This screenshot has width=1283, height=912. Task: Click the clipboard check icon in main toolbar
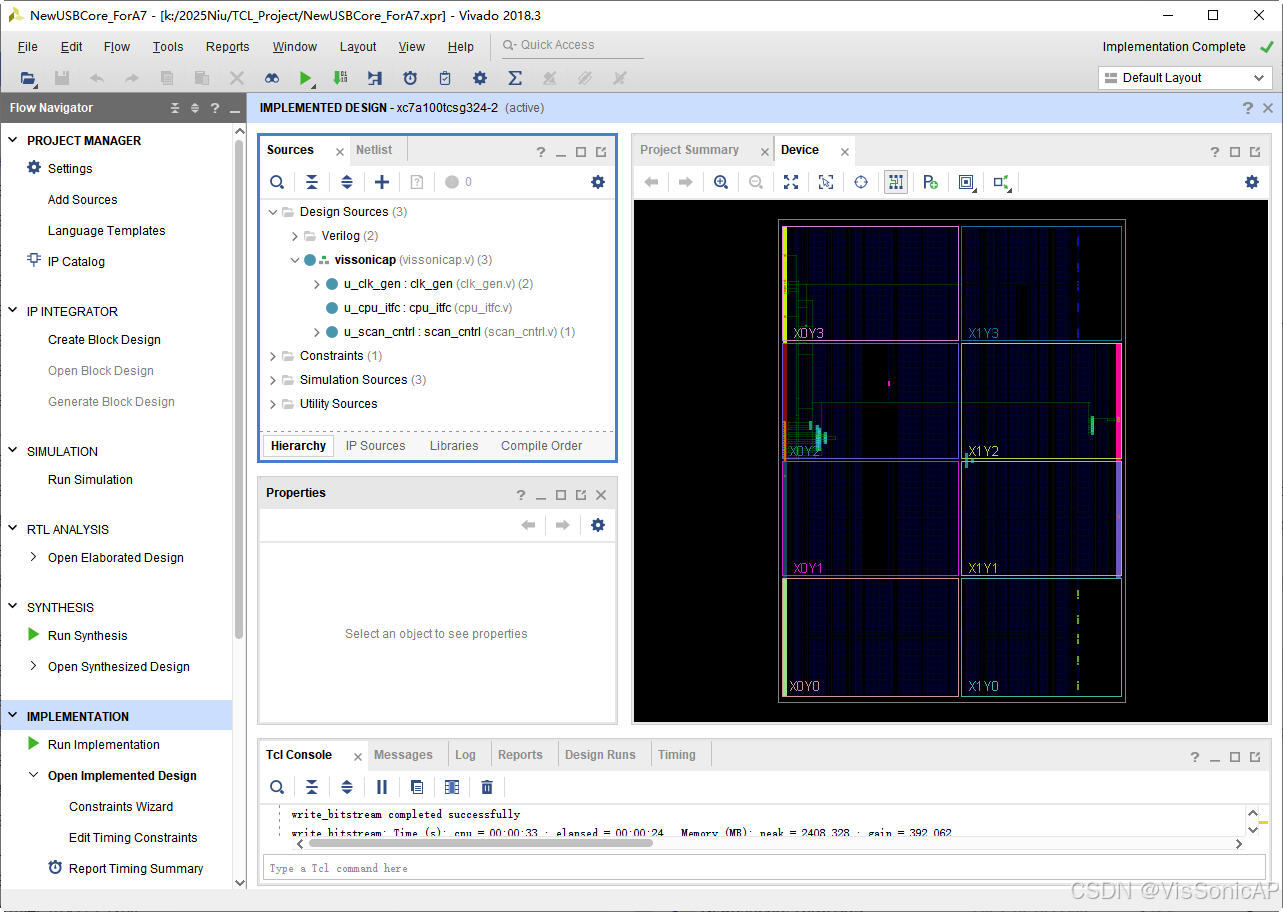pyautogui.click(x=445, y=78)
